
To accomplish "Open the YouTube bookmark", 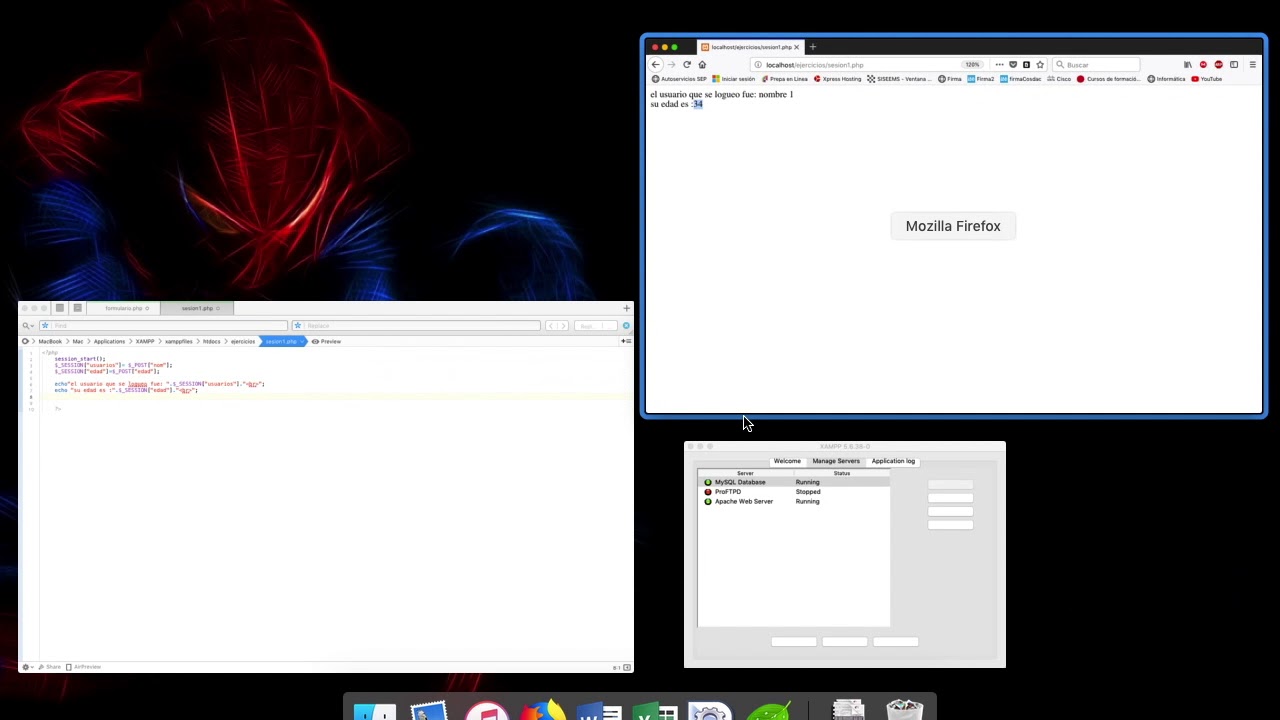I will coord(1207,79).
